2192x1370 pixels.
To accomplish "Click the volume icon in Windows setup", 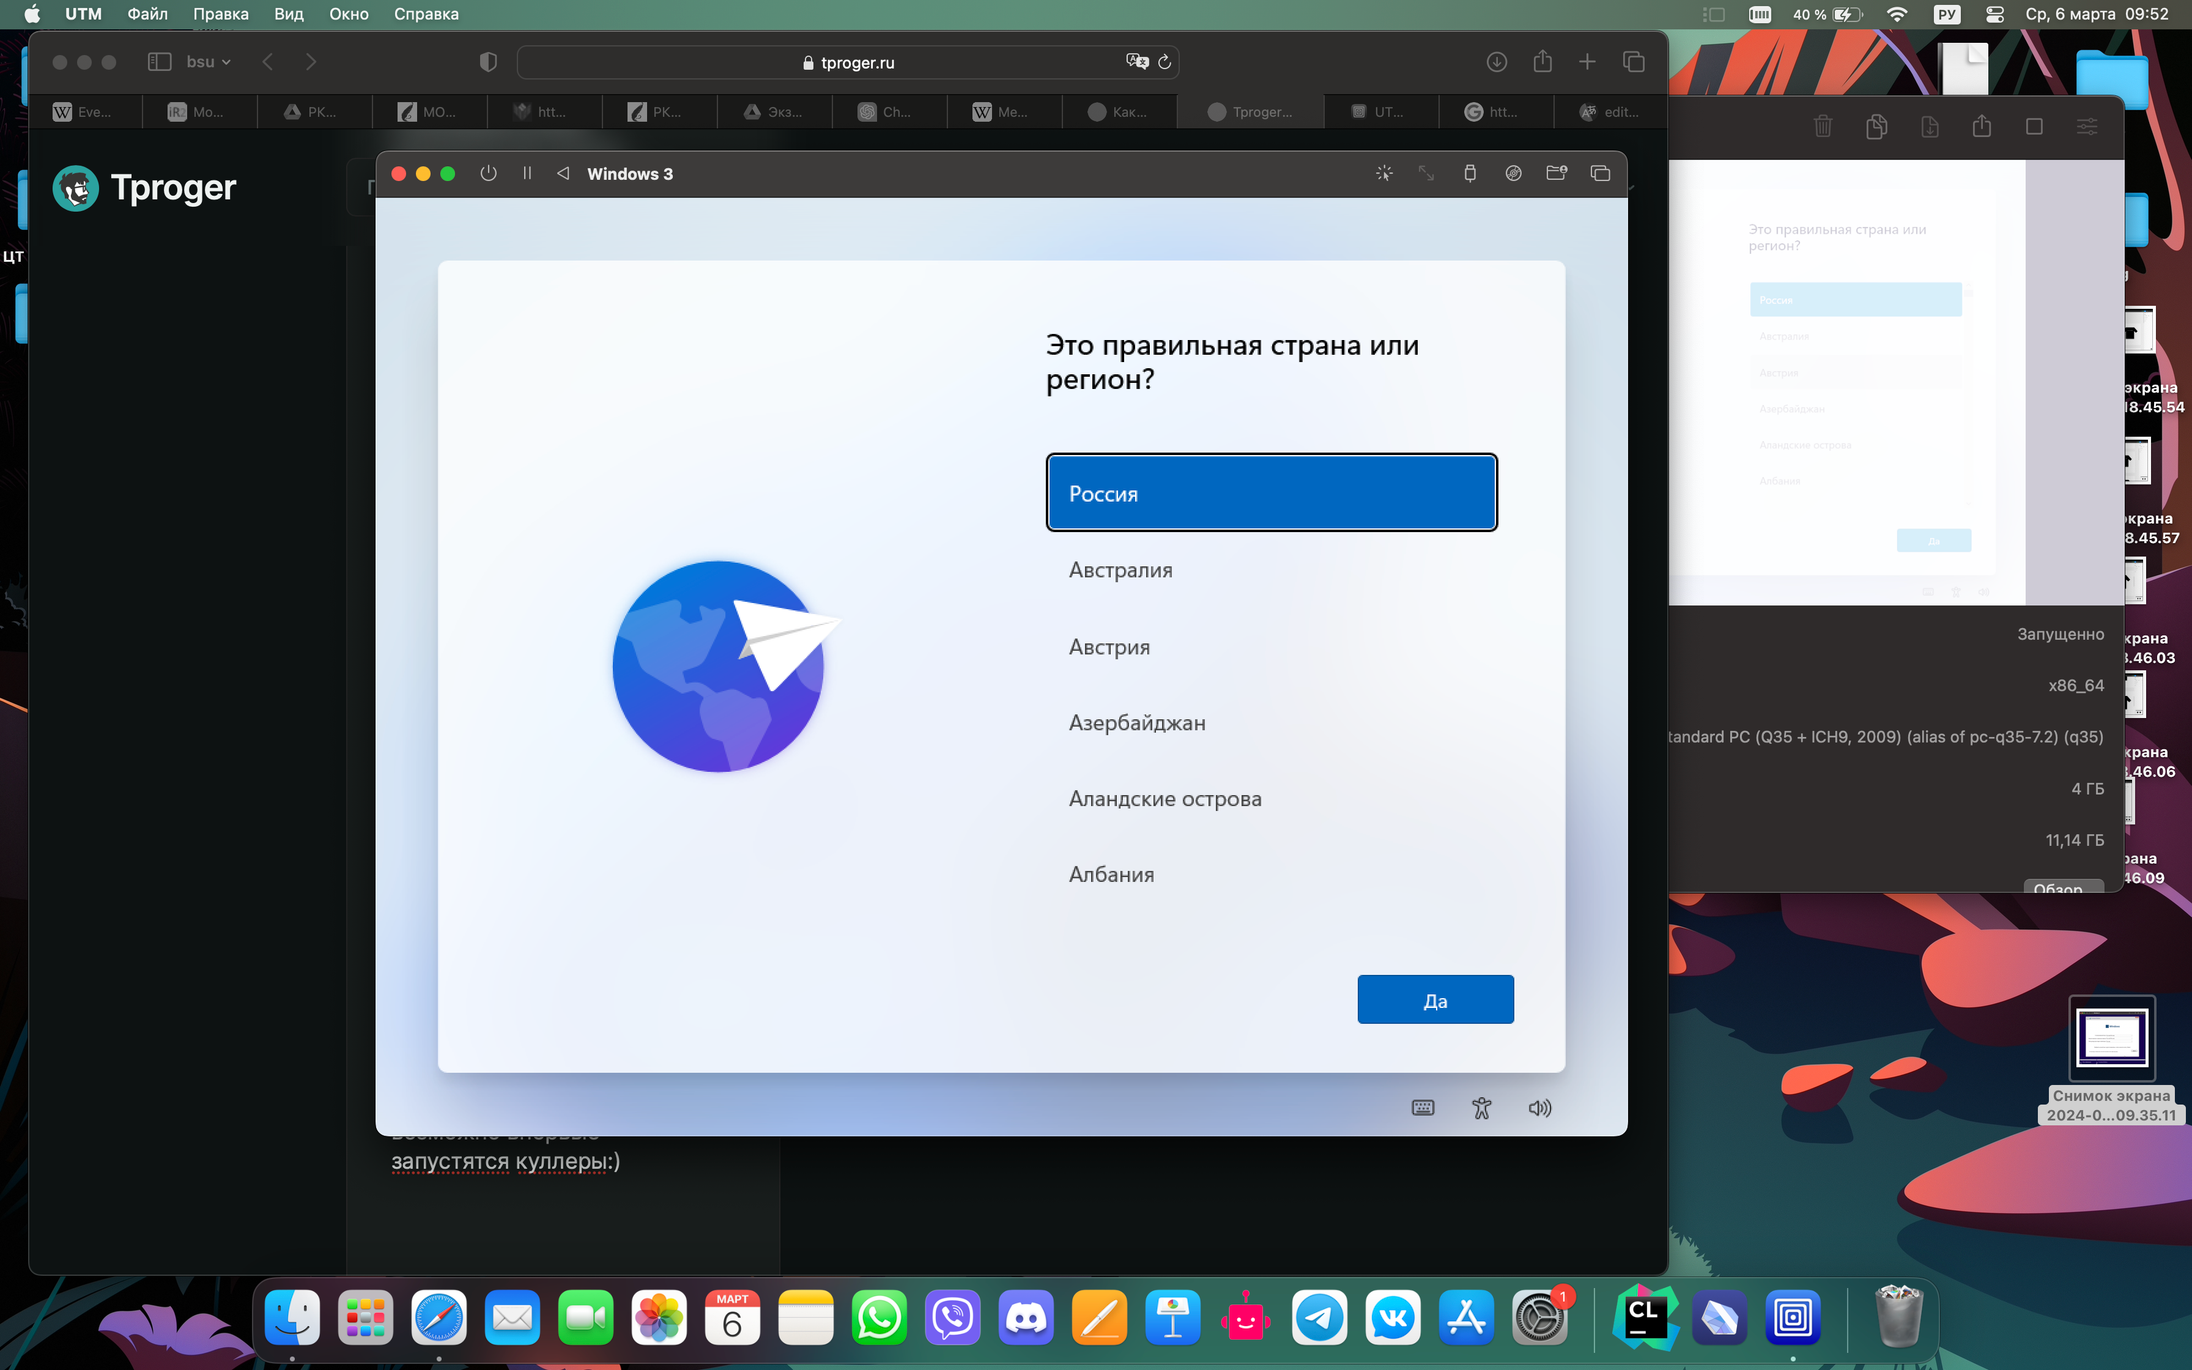I will coord(1540,1108).
